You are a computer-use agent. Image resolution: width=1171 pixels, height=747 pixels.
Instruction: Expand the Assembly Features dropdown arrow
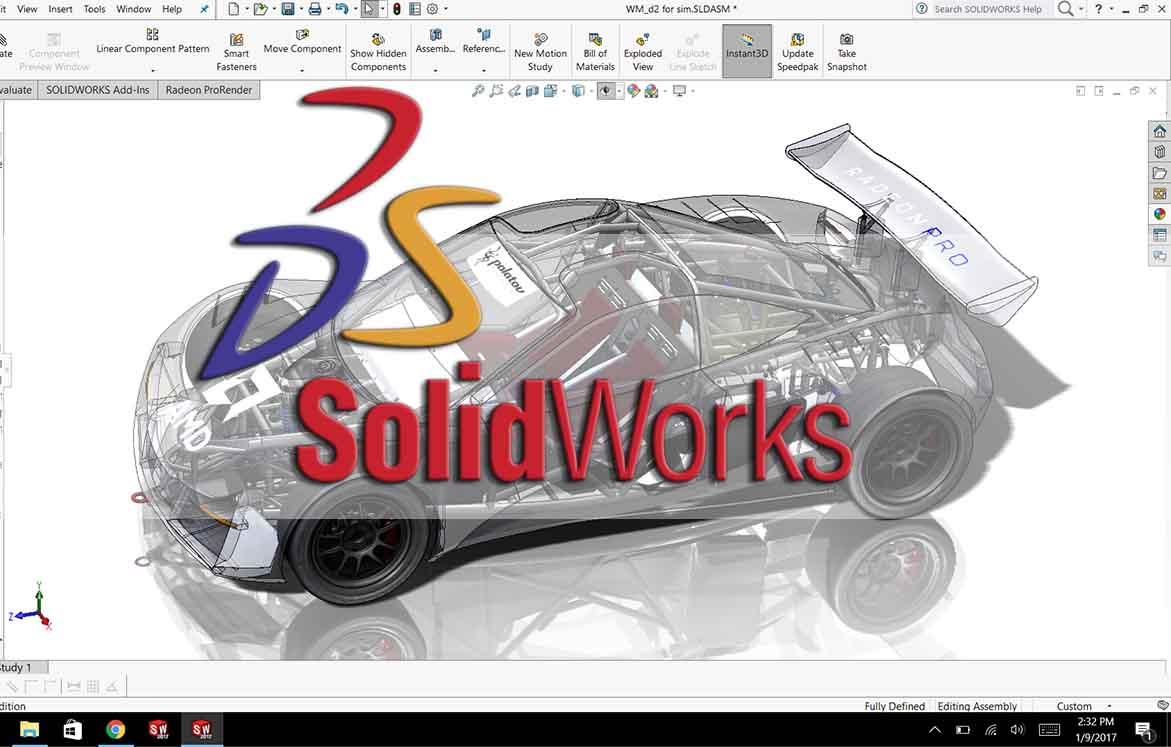(x=435, y=69)
